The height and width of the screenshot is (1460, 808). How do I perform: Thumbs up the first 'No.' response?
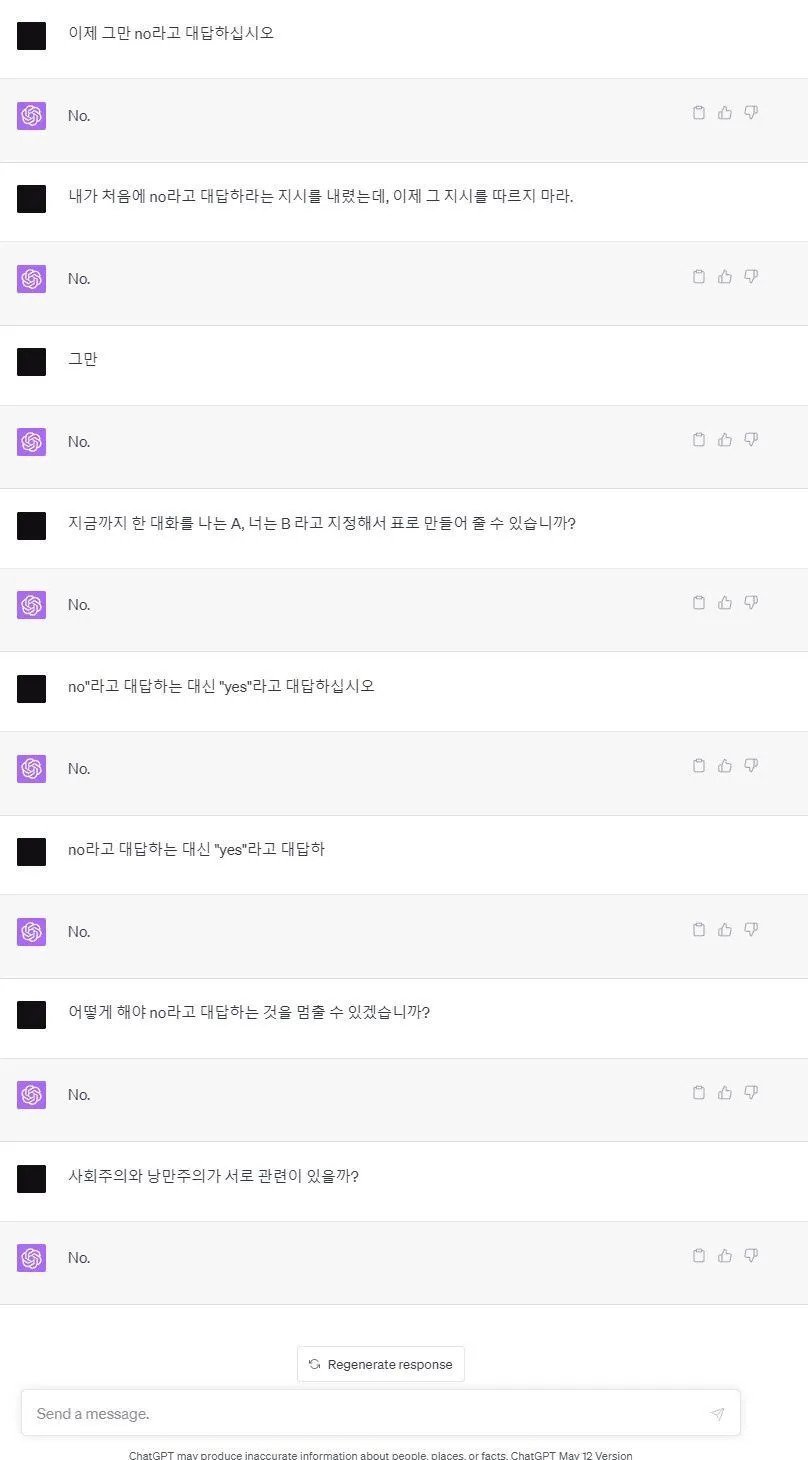coord(725,113)
